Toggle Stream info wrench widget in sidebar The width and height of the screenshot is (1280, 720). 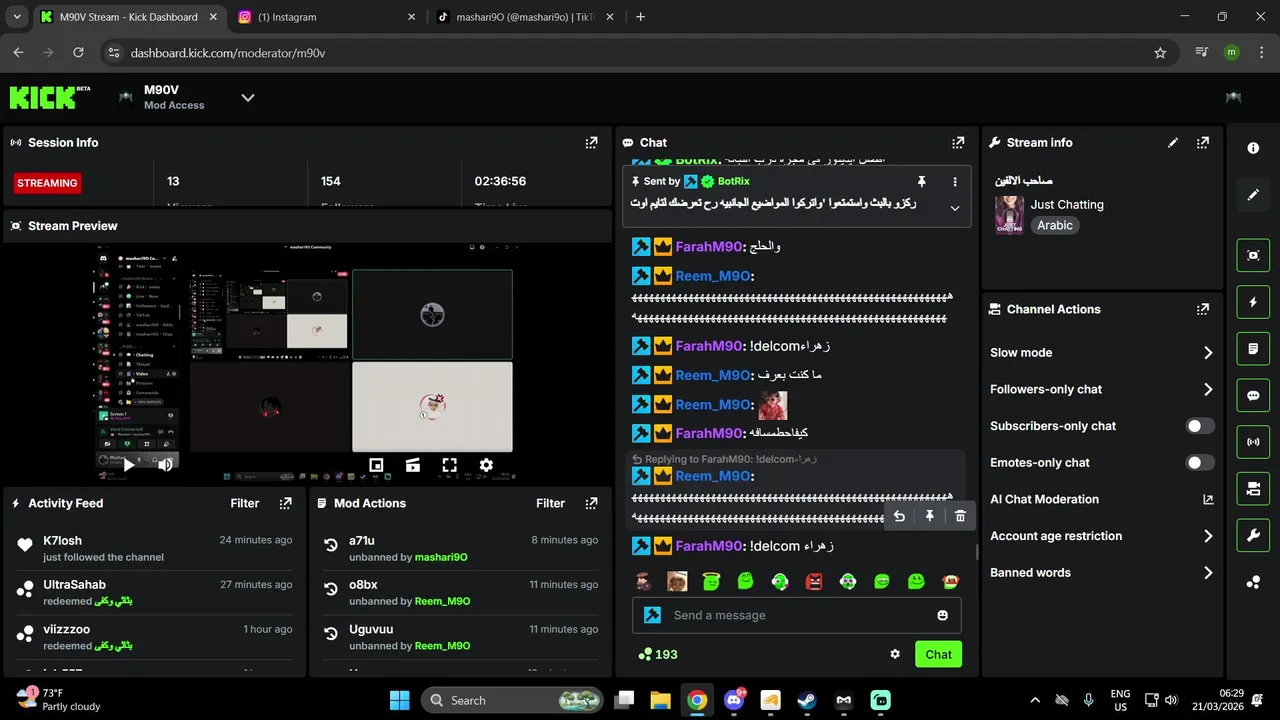point(1253,536)
